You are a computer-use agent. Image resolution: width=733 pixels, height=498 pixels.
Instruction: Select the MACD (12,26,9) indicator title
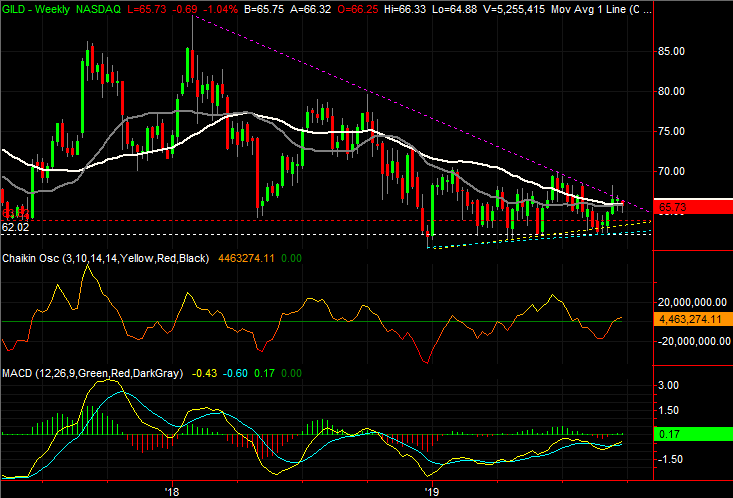pos(93,373)
